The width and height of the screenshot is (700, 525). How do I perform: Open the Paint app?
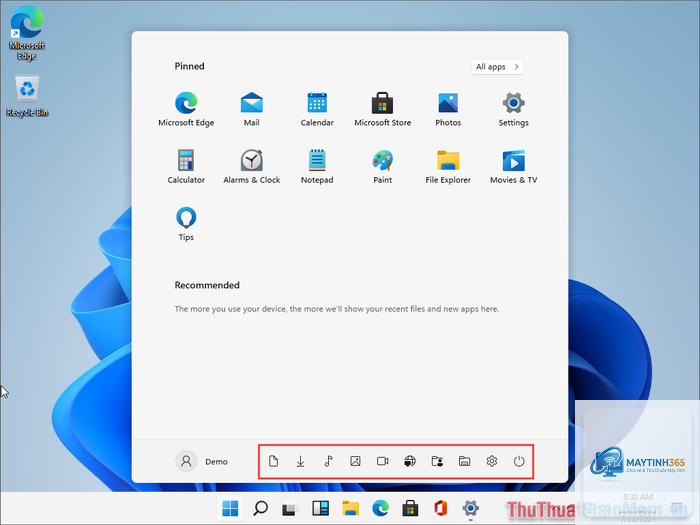[x=383, y=167]
